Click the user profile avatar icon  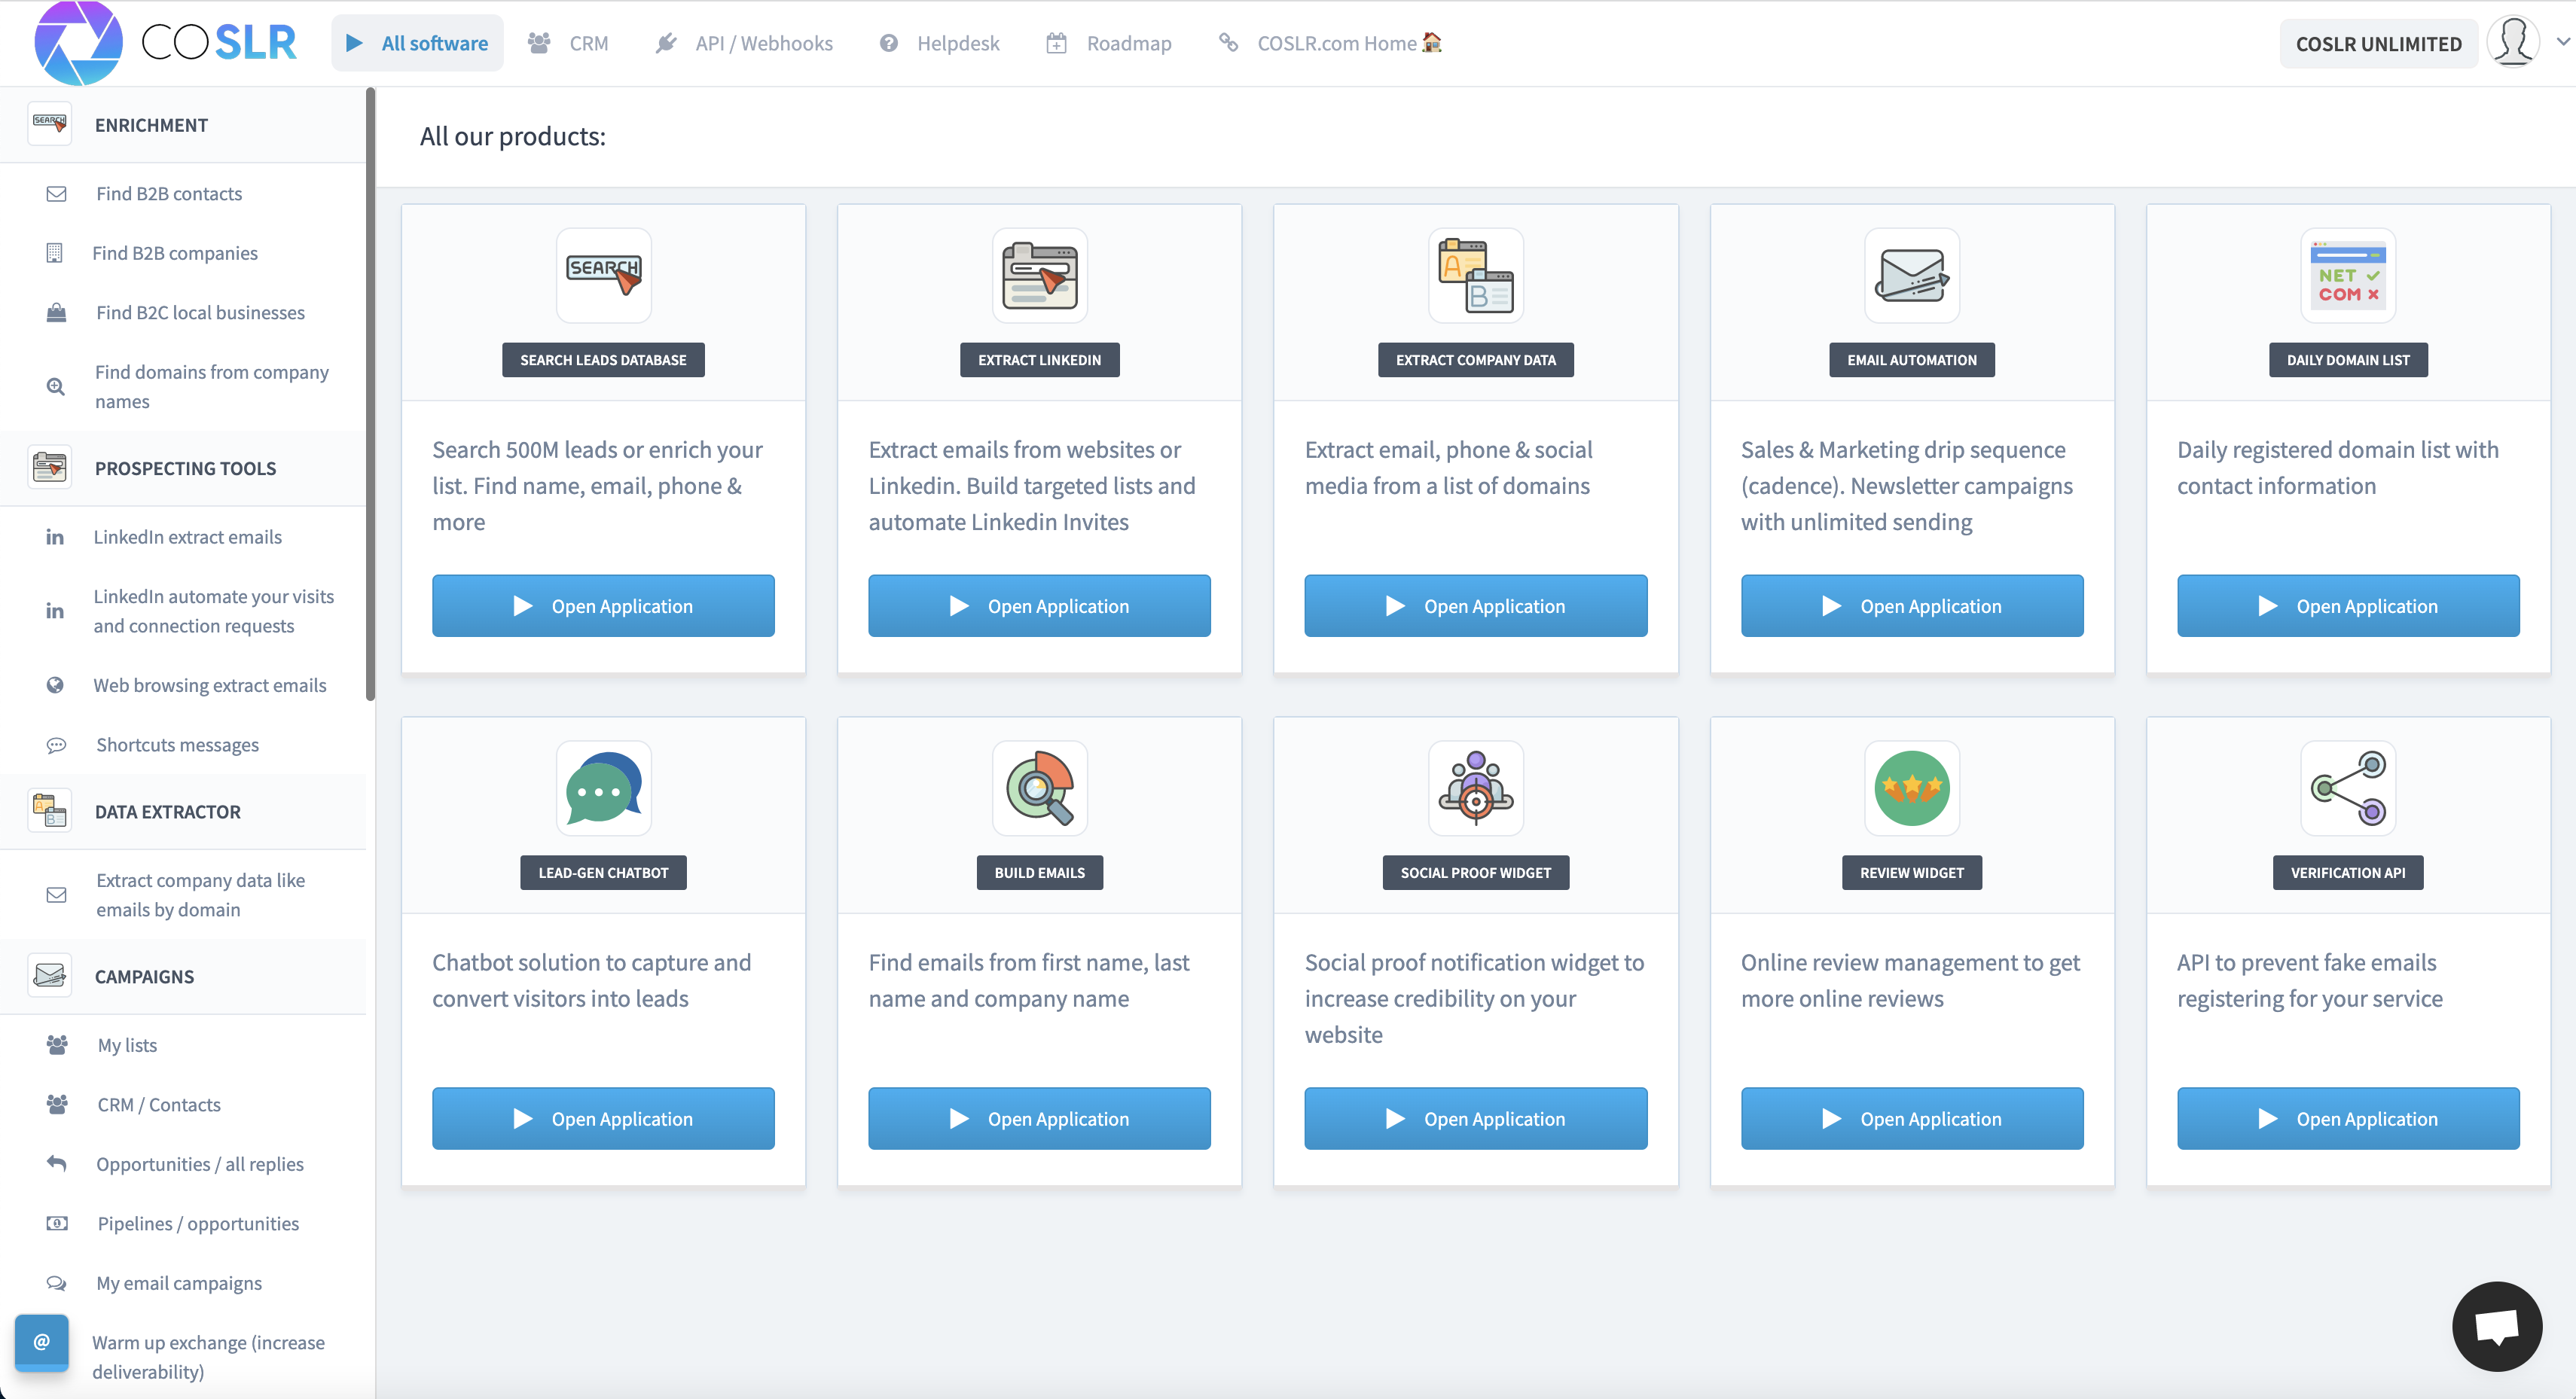(2512, 42)
